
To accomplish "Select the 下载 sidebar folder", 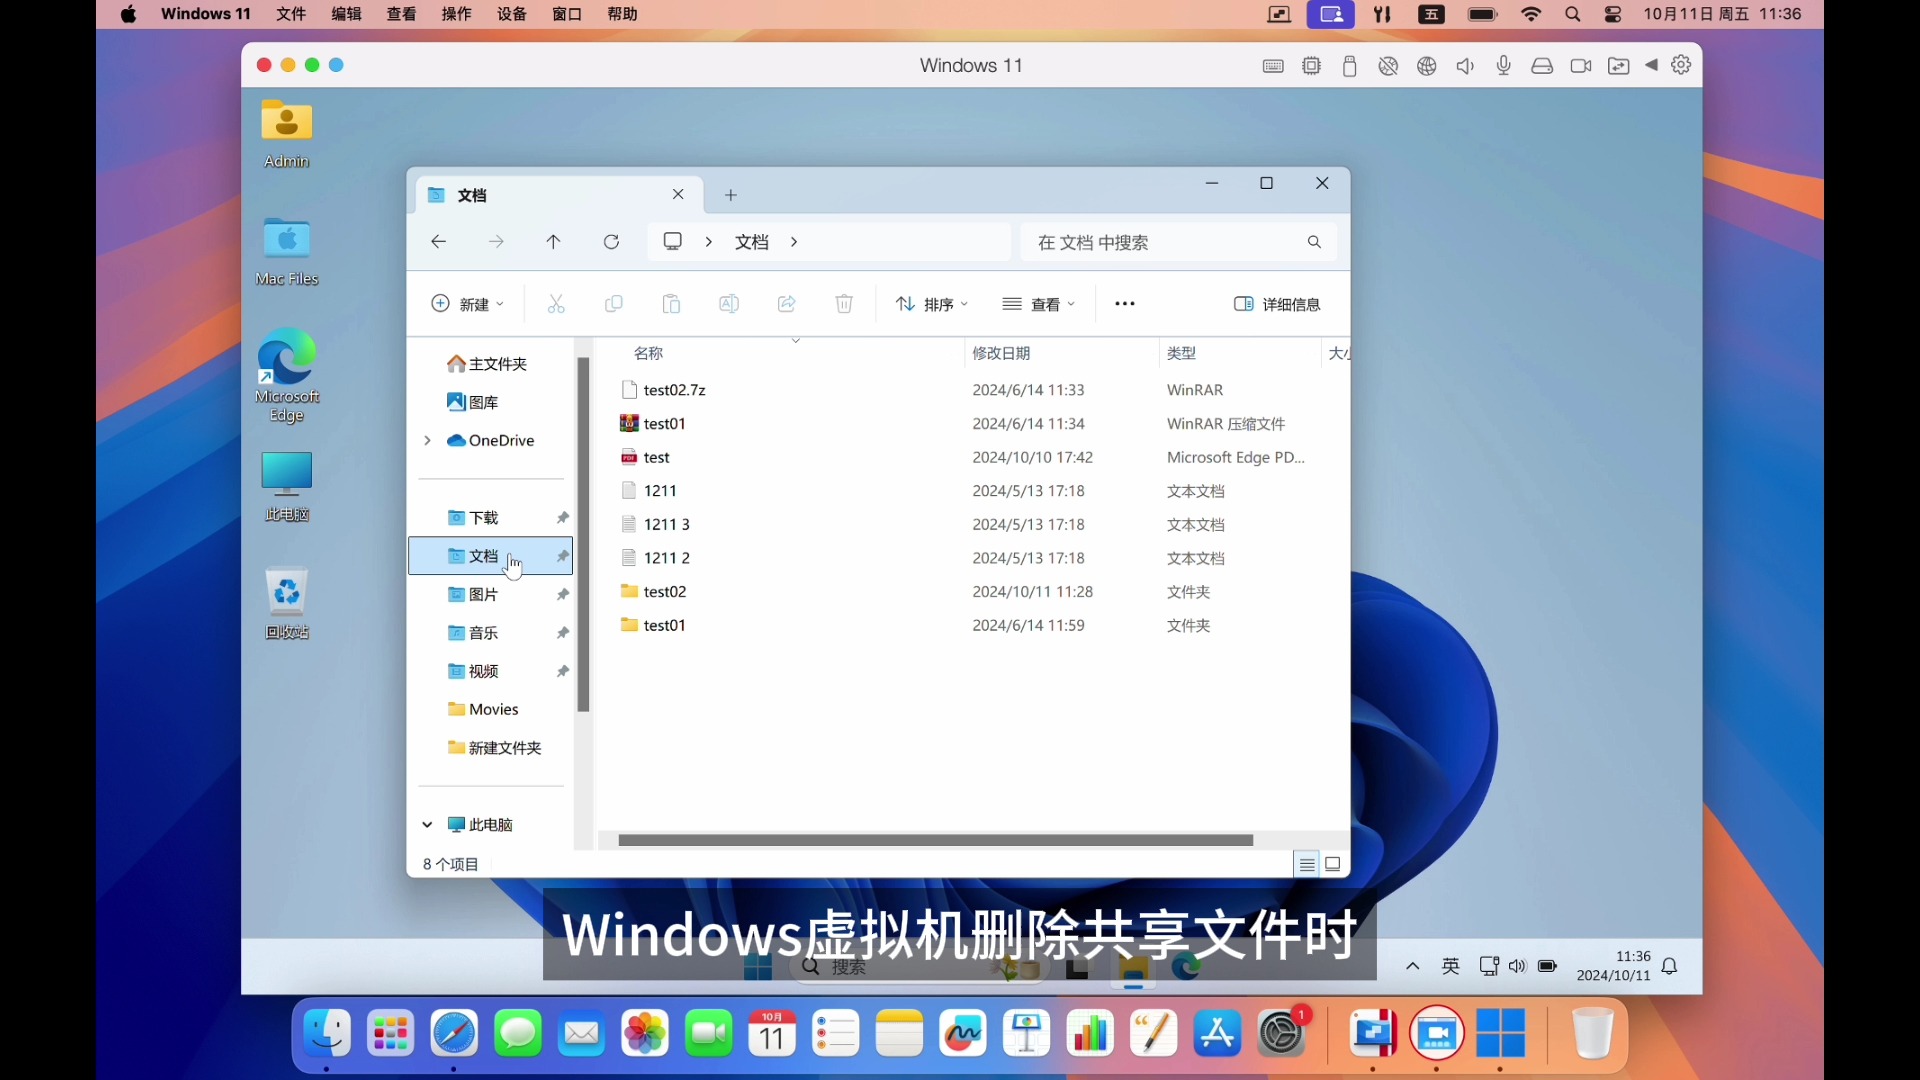I will tap(491, 518).
